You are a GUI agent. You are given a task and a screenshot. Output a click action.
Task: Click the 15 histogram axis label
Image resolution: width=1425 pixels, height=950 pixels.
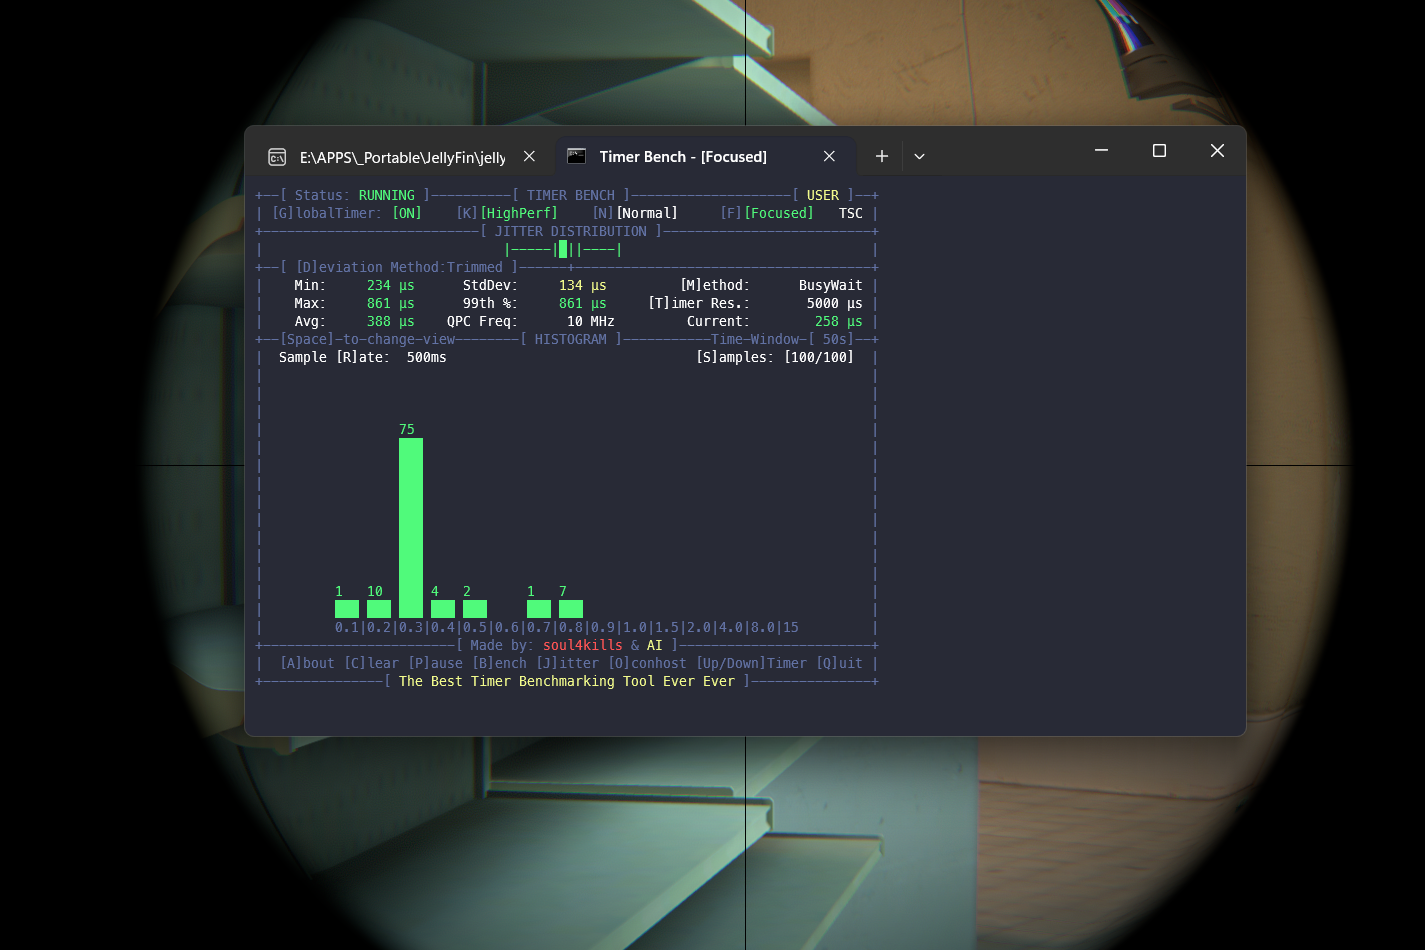pos(791,627)
